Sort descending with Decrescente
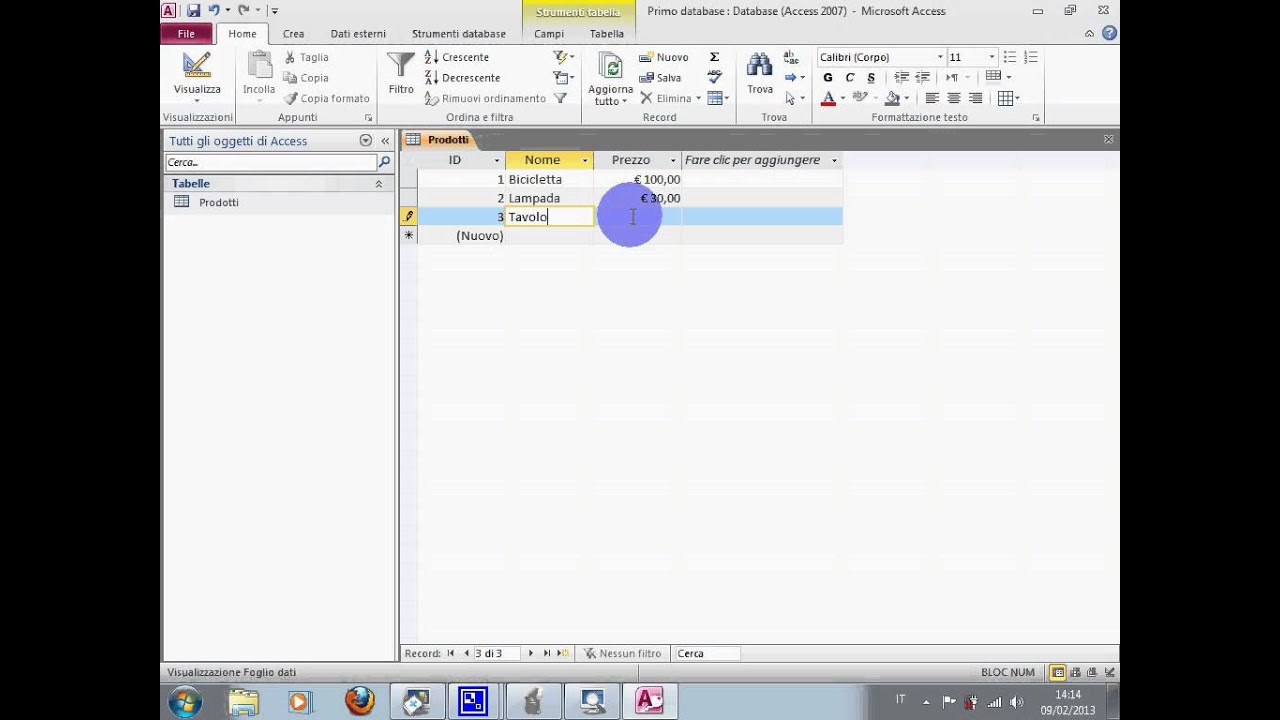The width and height of the screenshot is (1280, 720). pyautogui.click(x=462, y=78)
